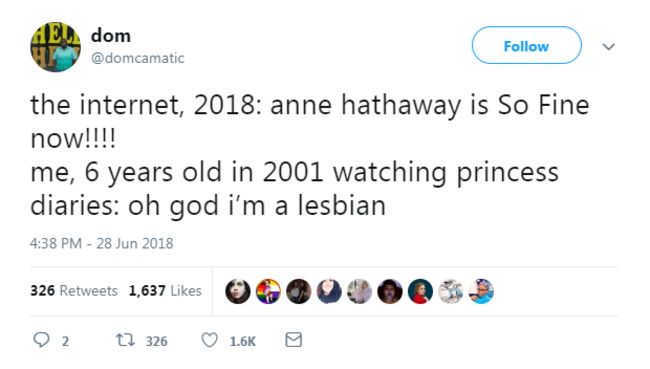View the 1,637 Likes list
This screenshot has height=369, width=650.
click(x=165, y=291)
